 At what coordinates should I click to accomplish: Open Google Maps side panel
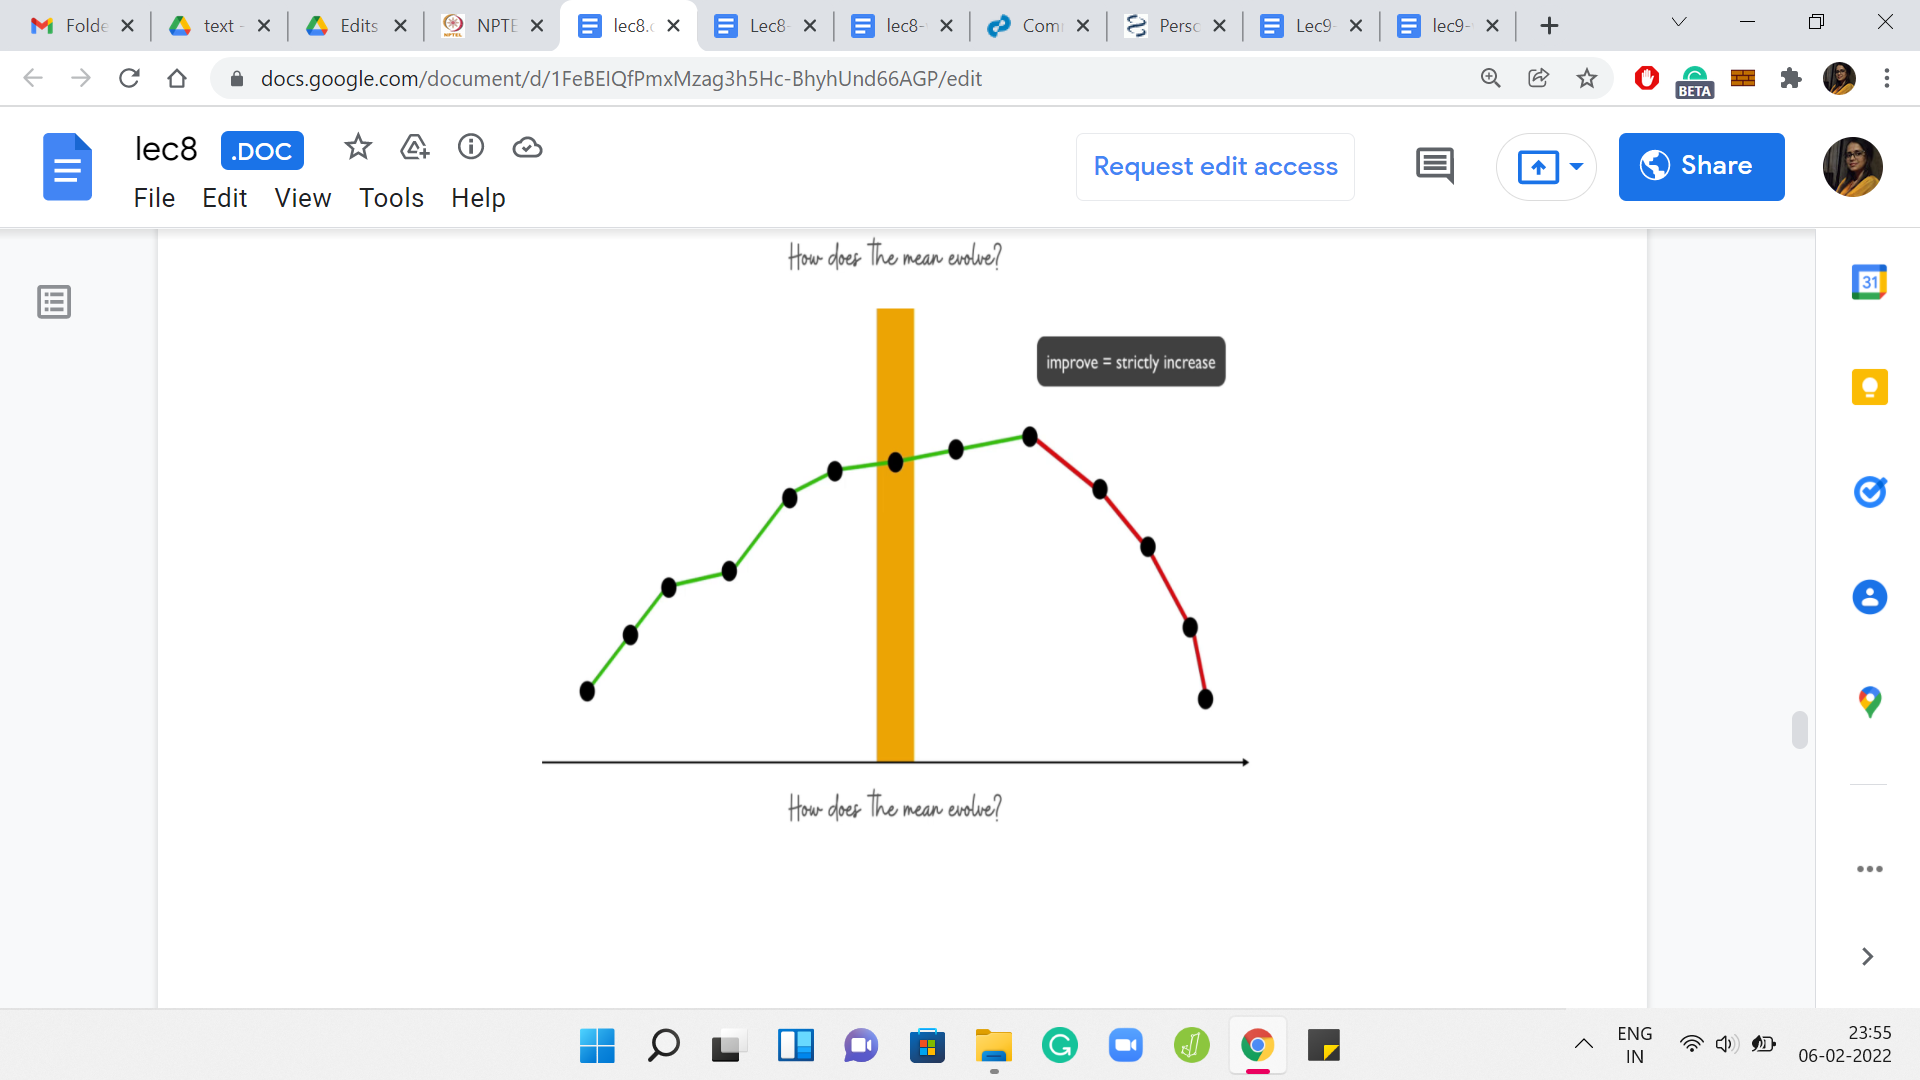1869,701
